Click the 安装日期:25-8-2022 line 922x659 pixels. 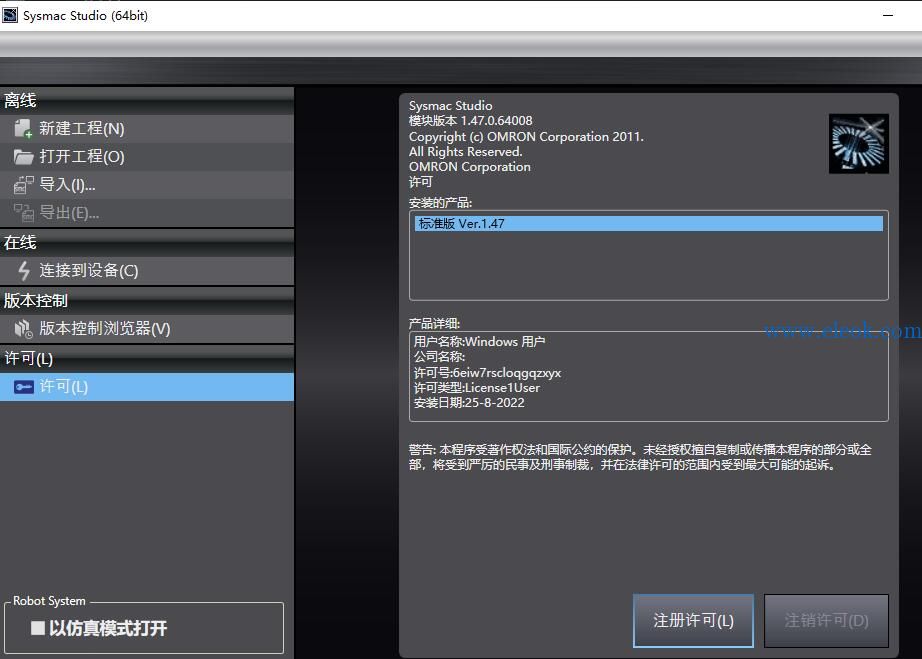click(x=469, y=403)
